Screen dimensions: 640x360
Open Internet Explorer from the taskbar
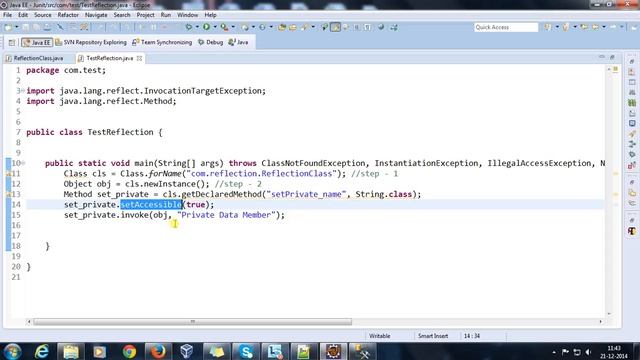42,351
